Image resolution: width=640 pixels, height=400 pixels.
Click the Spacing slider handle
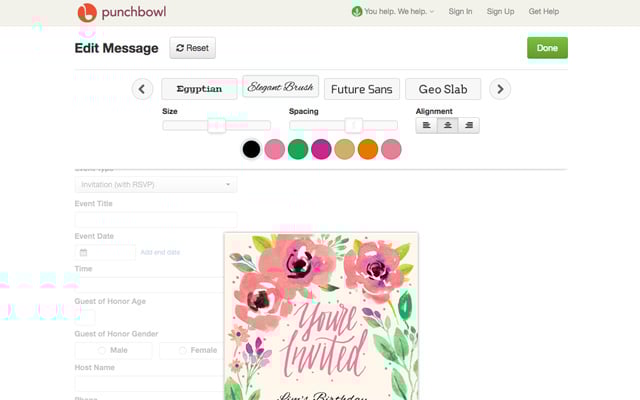click(353, 125)
